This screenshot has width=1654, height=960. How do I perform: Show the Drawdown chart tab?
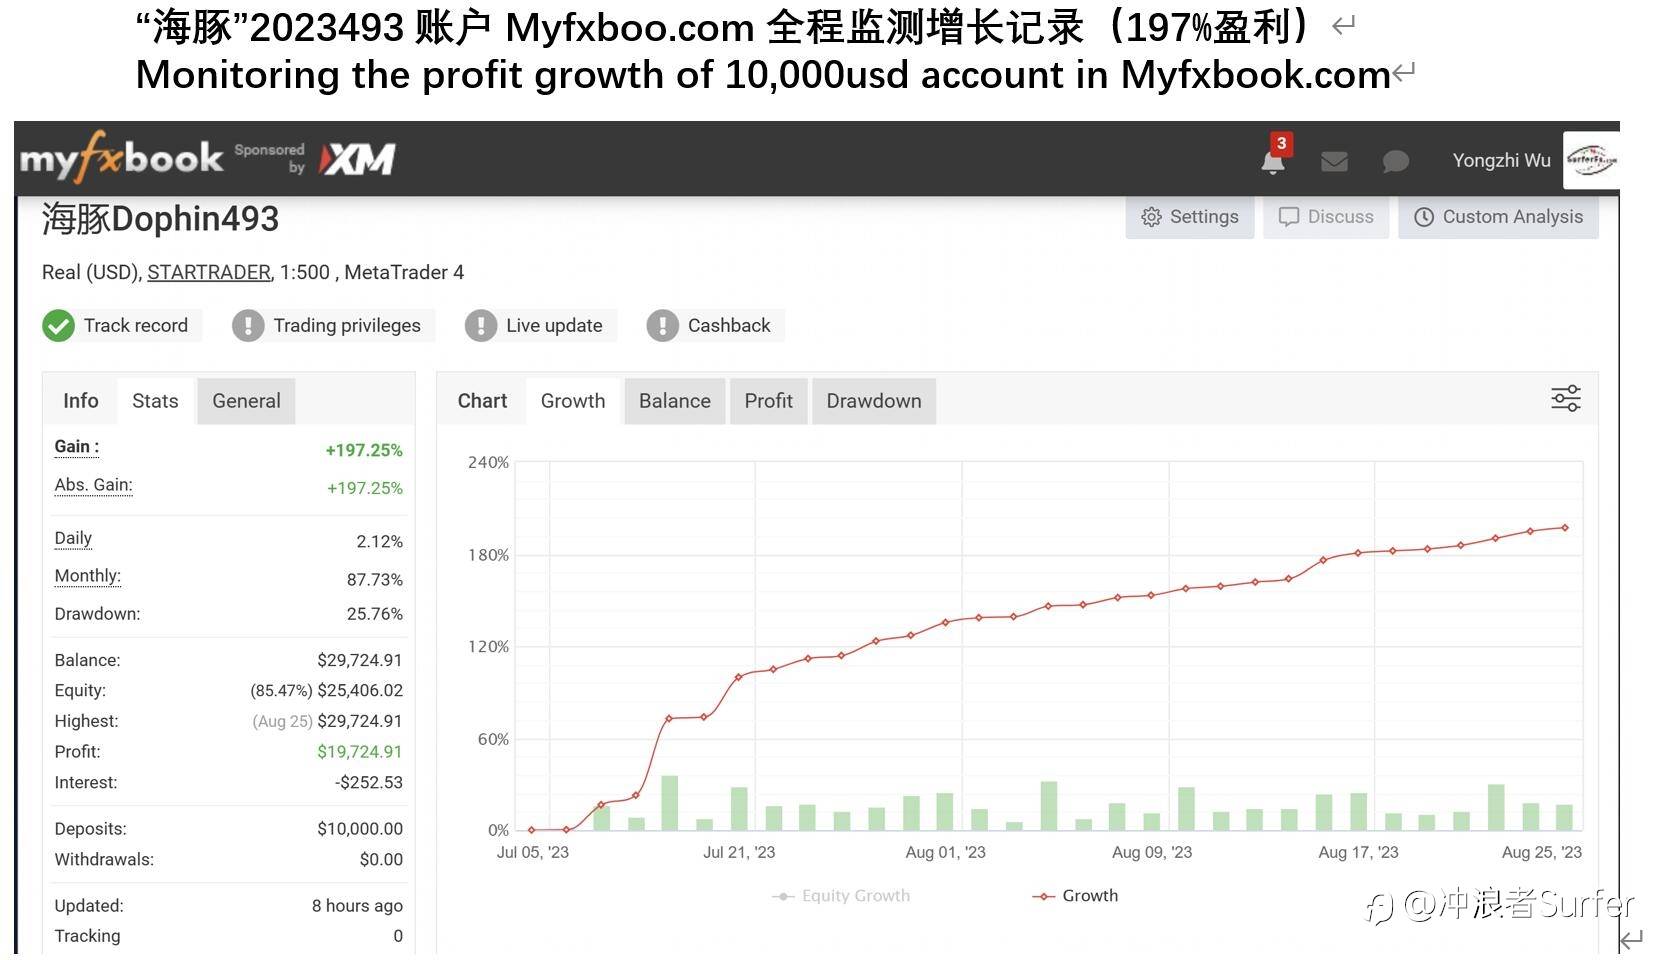(x=874, y=401)
